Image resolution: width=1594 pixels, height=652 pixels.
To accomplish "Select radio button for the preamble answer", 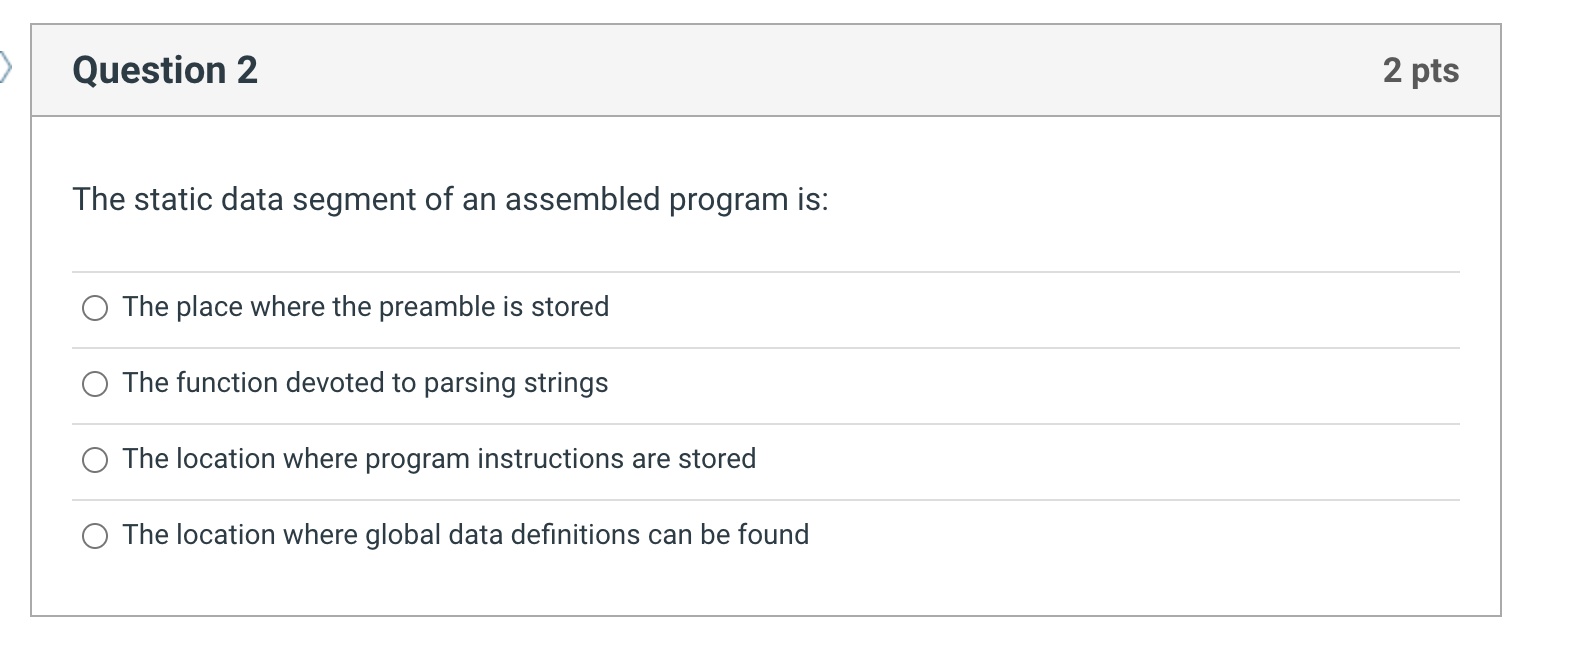I will (94, 308).
